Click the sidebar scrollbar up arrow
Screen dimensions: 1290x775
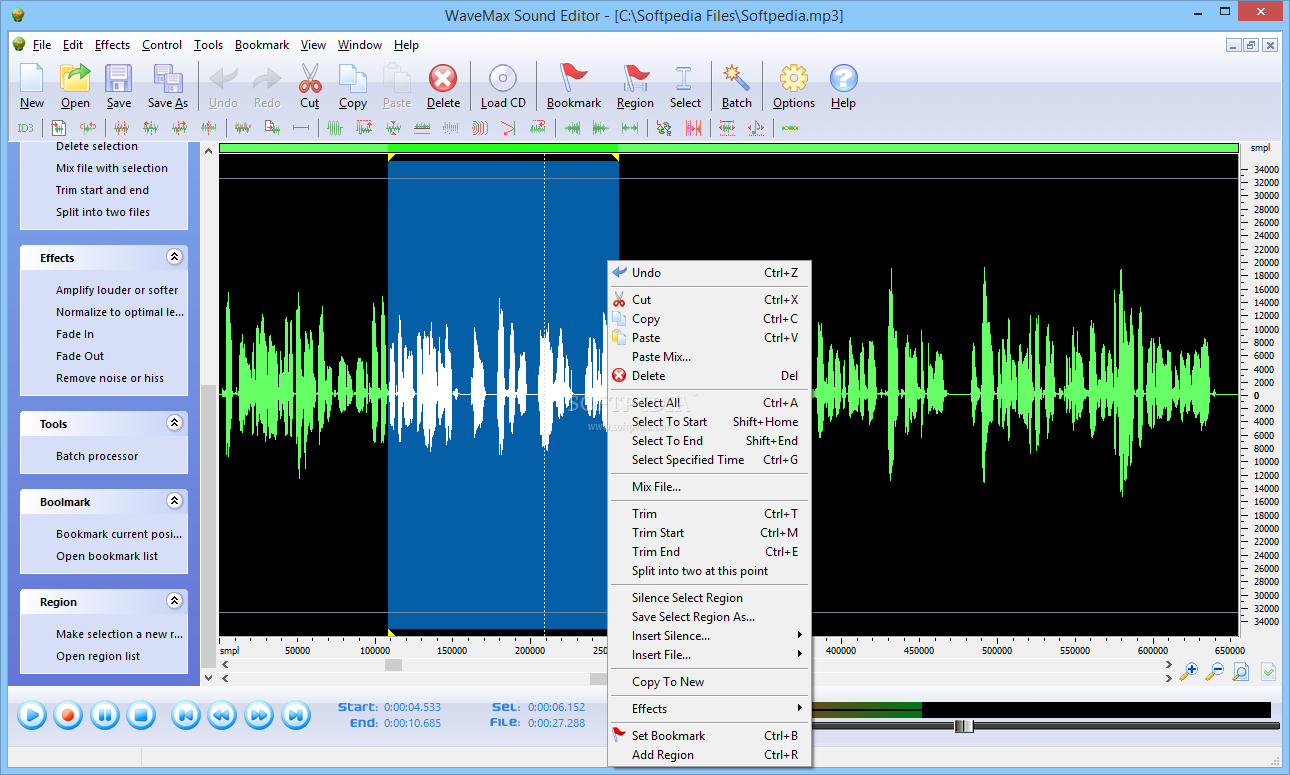(208, 151)
